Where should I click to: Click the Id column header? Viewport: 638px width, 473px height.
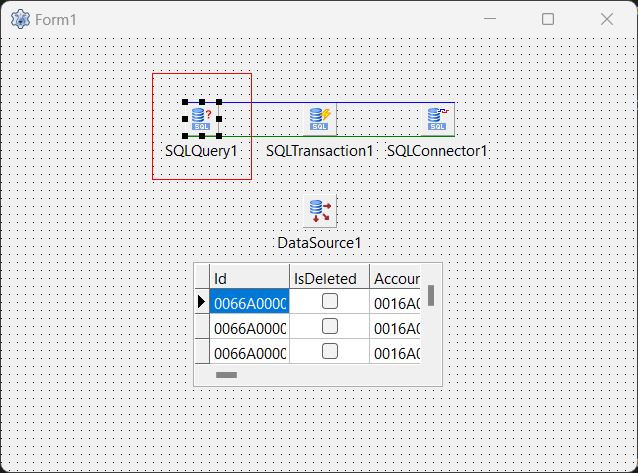249,277
